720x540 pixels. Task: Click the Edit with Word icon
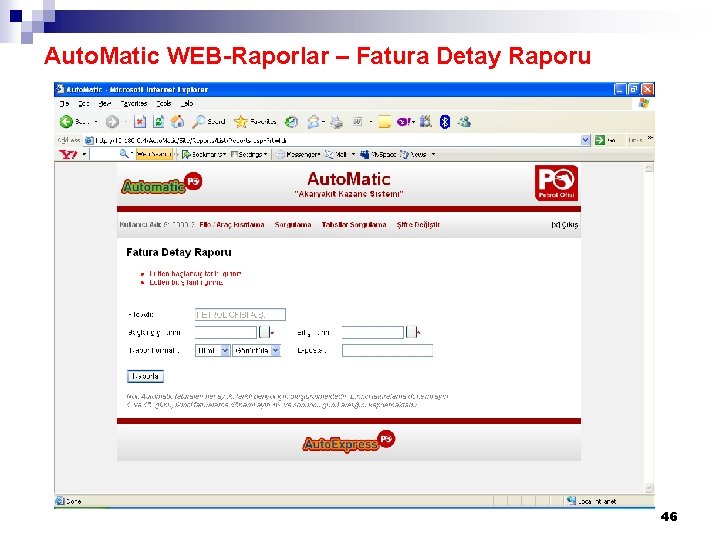(x=358, y=122)
